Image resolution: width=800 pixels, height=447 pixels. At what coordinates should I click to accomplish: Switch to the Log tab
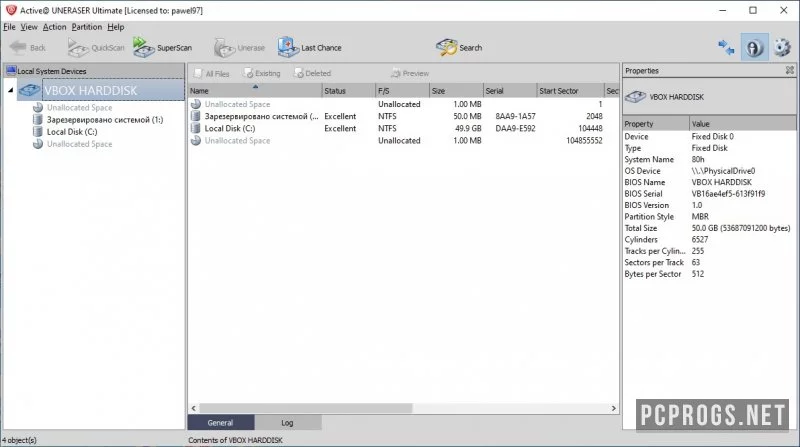(x=287, y=423)
